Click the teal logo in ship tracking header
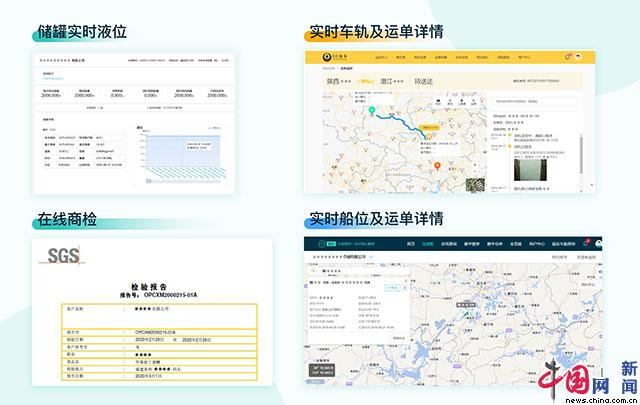 point(323,243)
